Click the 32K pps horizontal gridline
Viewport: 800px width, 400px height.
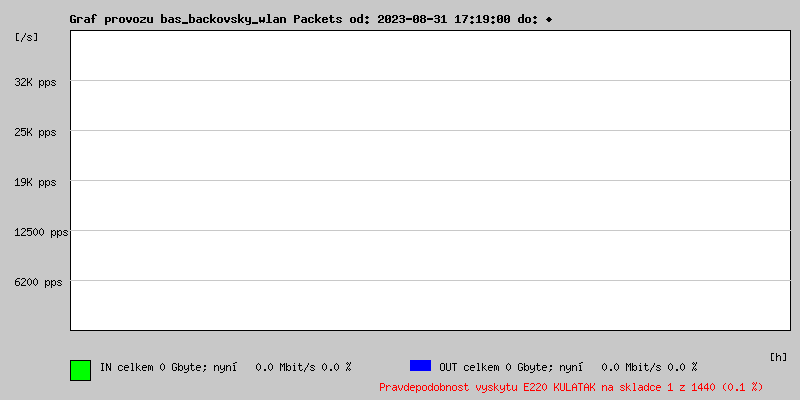(x=430, y=80)
